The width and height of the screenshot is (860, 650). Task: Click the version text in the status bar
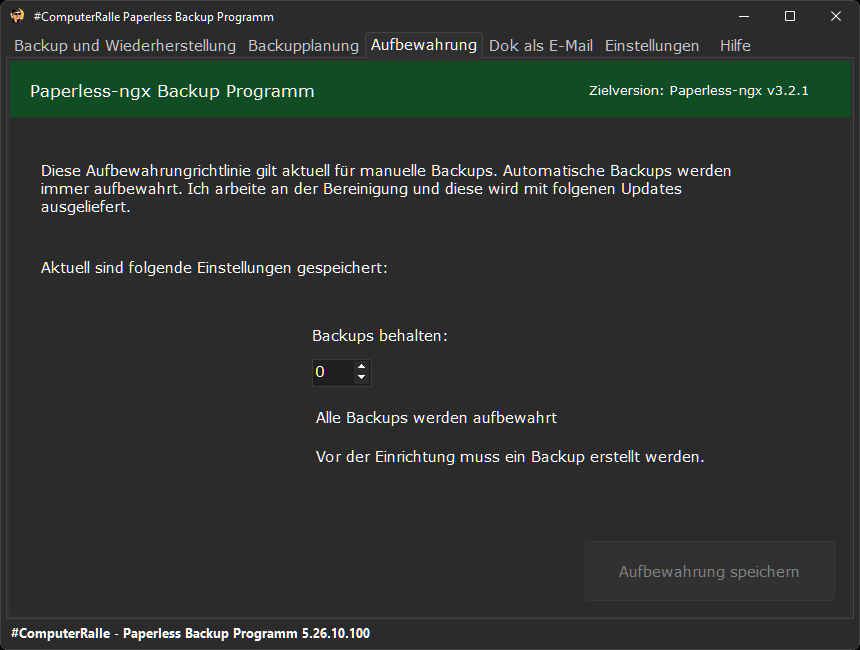[x=190, y=634]
